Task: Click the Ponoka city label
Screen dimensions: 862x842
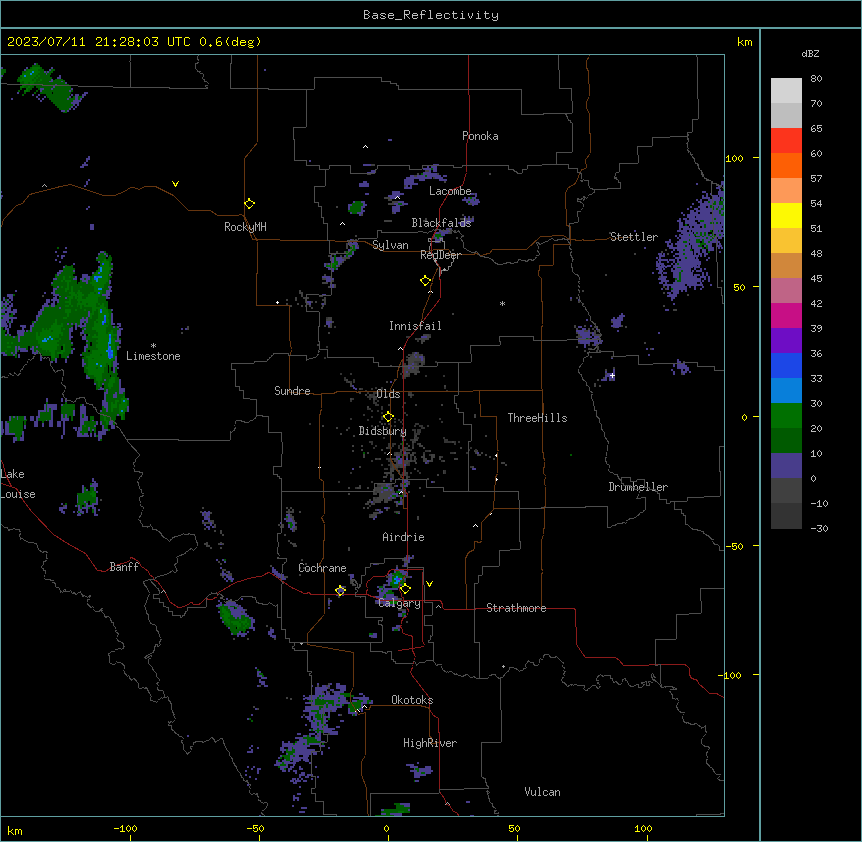Action: (480, 136)
